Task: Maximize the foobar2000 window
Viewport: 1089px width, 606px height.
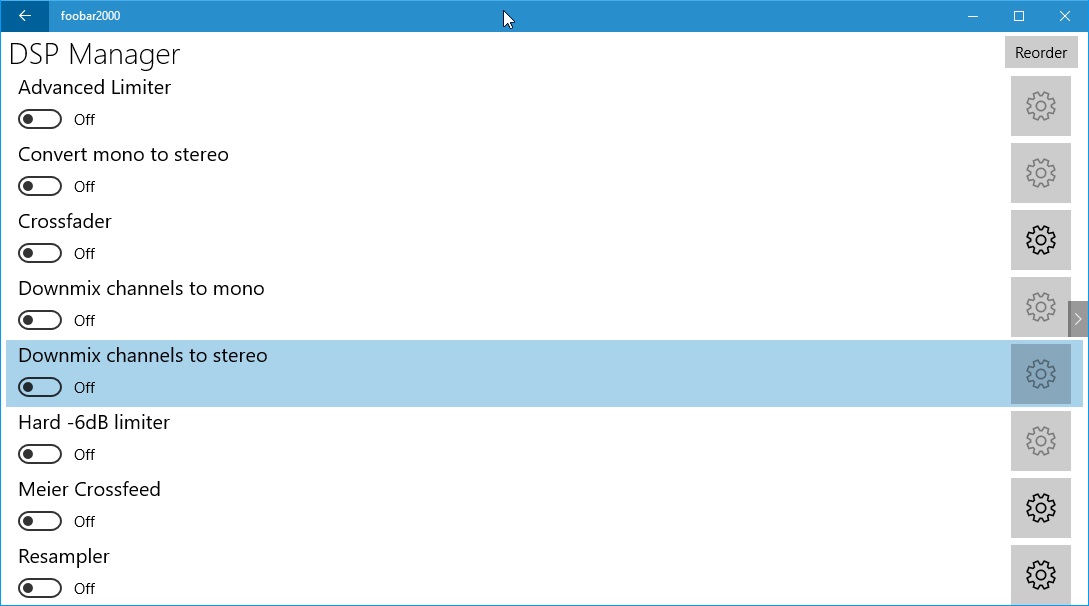Action: (1019, 16)
